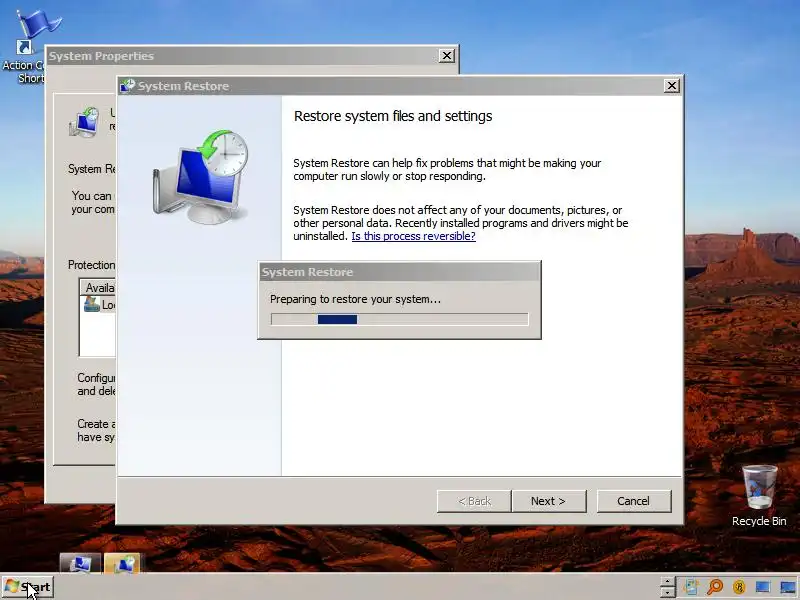The width and height of the screenshot is (800, 600).
Task: Click the Next button in System Restore
Action: 549,501
